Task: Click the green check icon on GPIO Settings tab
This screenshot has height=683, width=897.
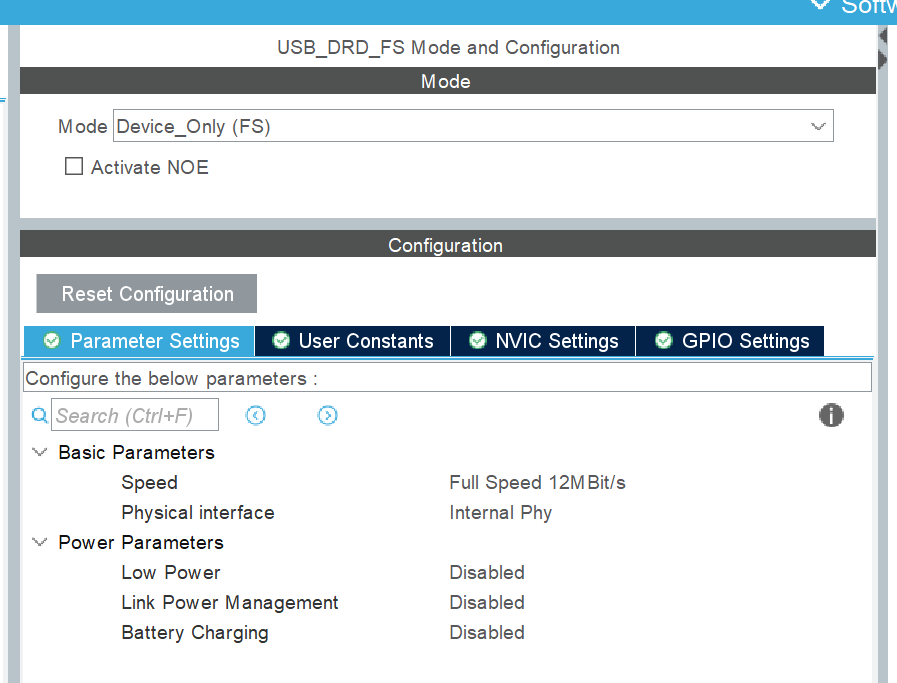Action: pos(663,341)
